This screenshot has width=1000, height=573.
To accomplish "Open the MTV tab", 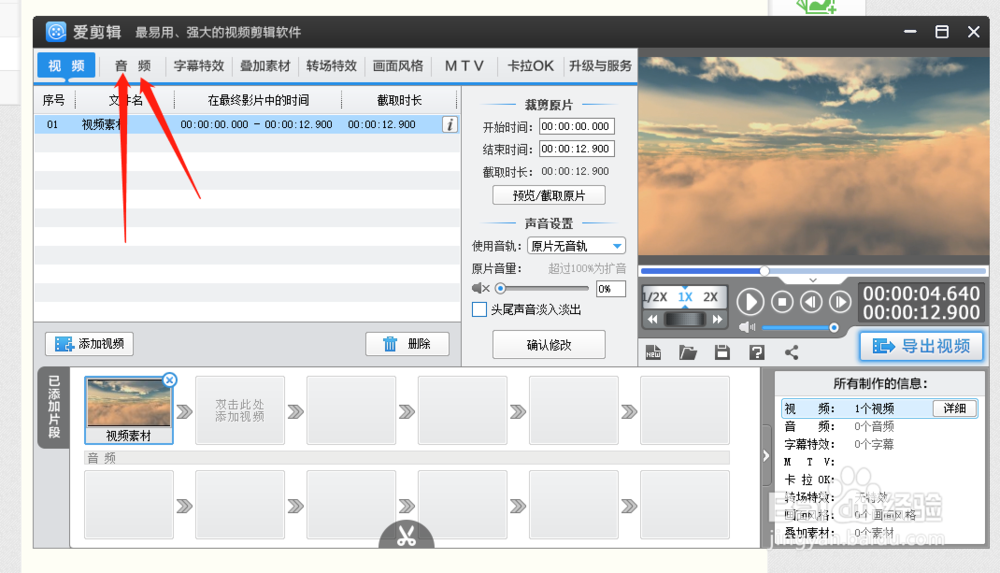I will tap(464, 66).
